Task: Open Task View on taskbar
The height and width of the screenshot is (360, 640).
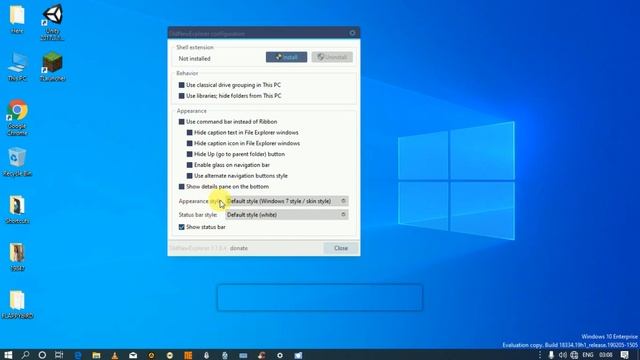Action: 59,355
